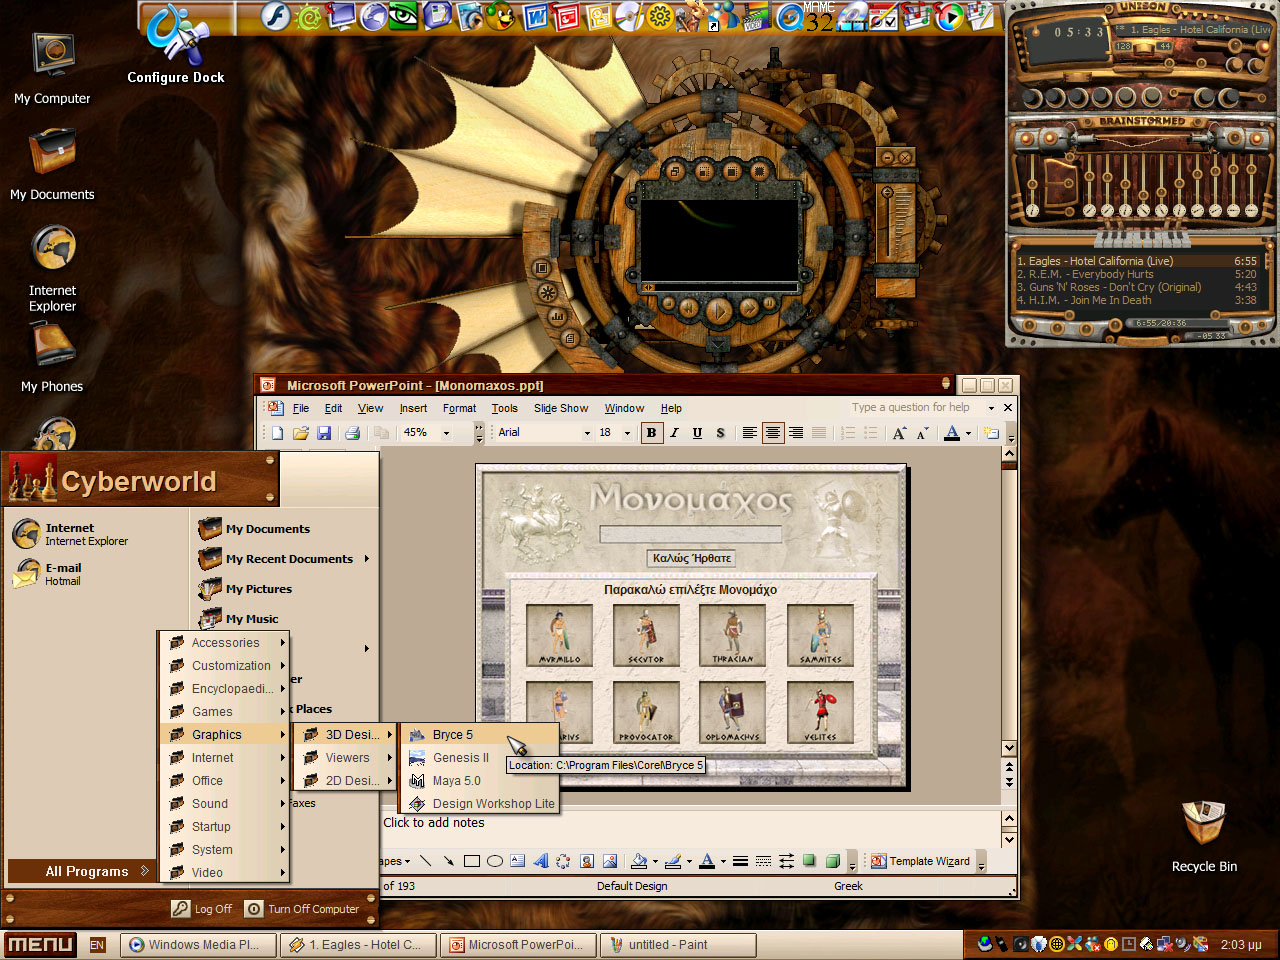Screen dimensions: 1280x960
Task: Open the Format menu
Action: (459, 408)
